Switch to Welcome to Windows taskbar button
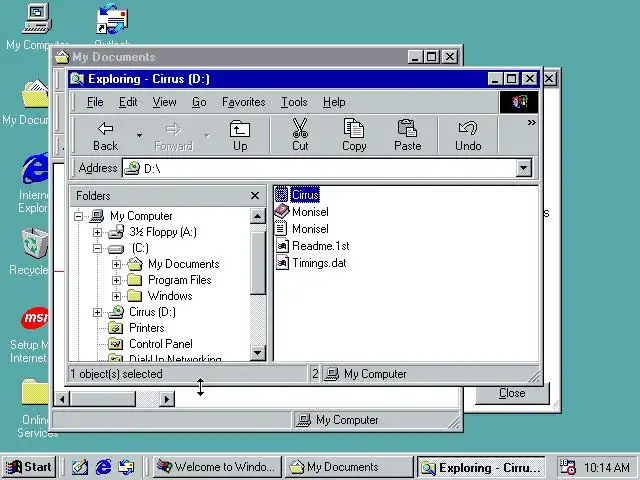 coord(217,467)
